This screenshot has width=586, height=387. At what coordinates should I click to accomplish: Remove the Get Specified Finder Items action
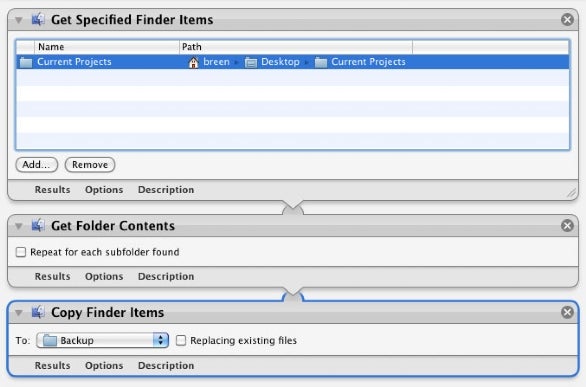point(567,19)
